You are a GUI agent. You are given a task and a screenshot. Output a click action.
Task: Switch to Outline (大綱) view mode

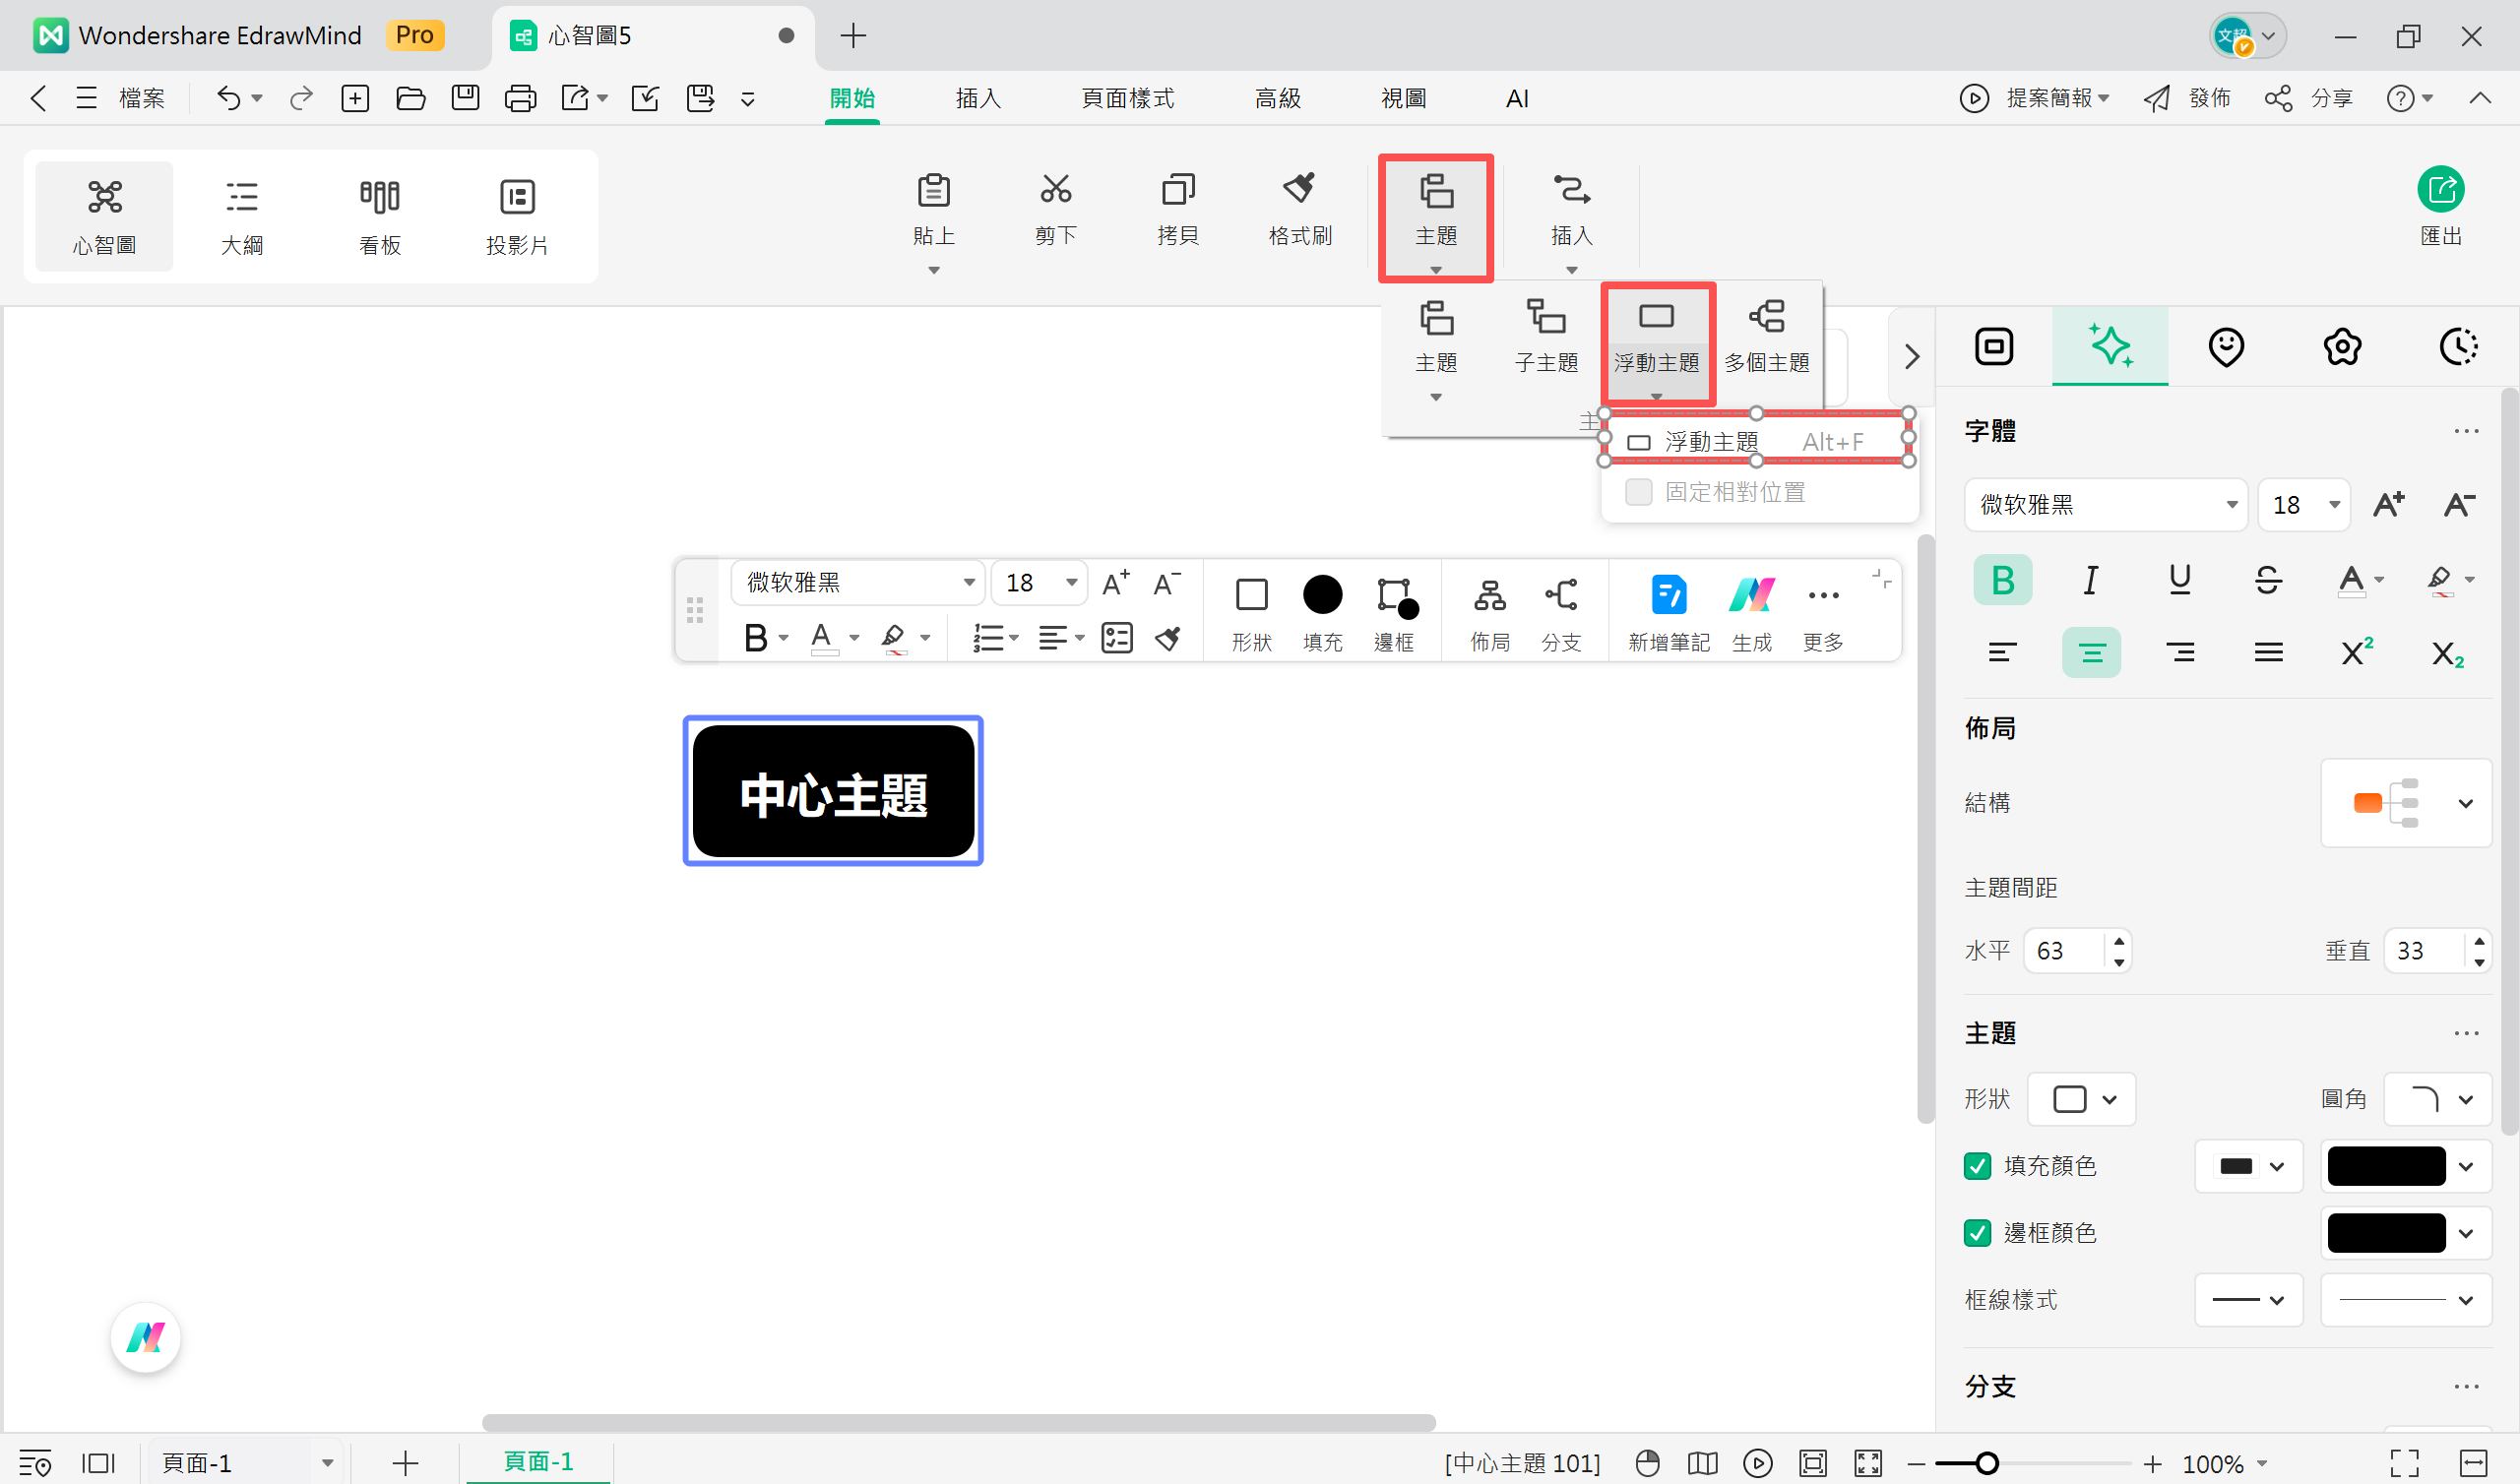(241, 215)
